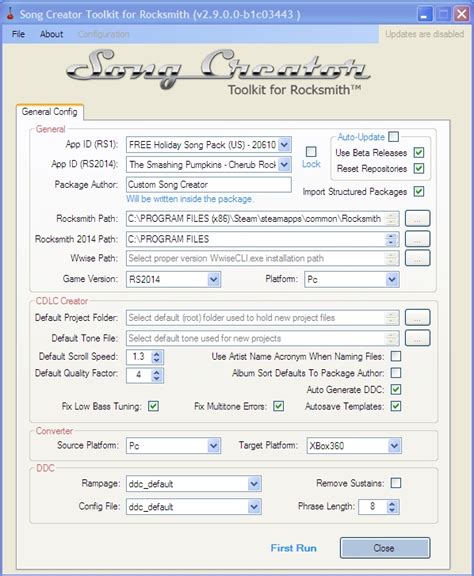
Task: Click the Default Project Folder field
Action: click(x=262, y=318)
